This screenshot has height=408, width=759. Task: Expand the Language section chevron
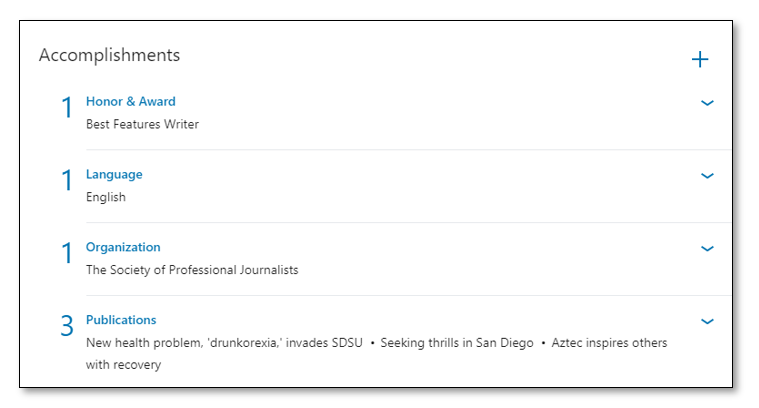pyautogui.click(x=707, y=176)
